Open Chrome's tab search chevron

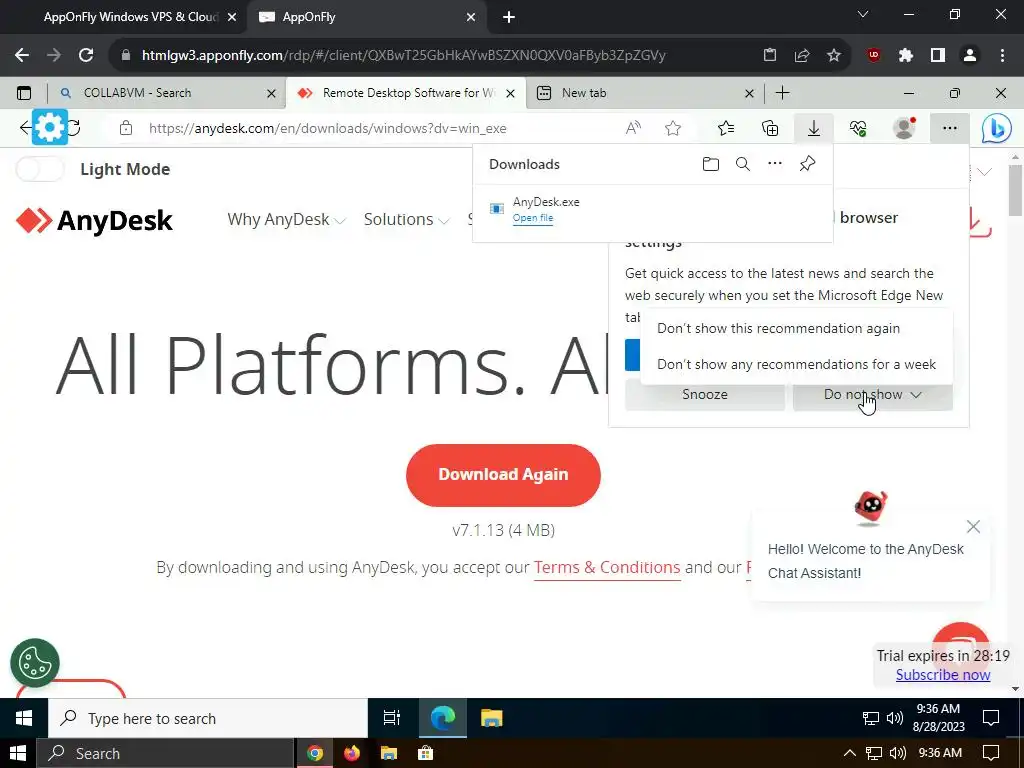pyautogui.click(x=863, y=14)
